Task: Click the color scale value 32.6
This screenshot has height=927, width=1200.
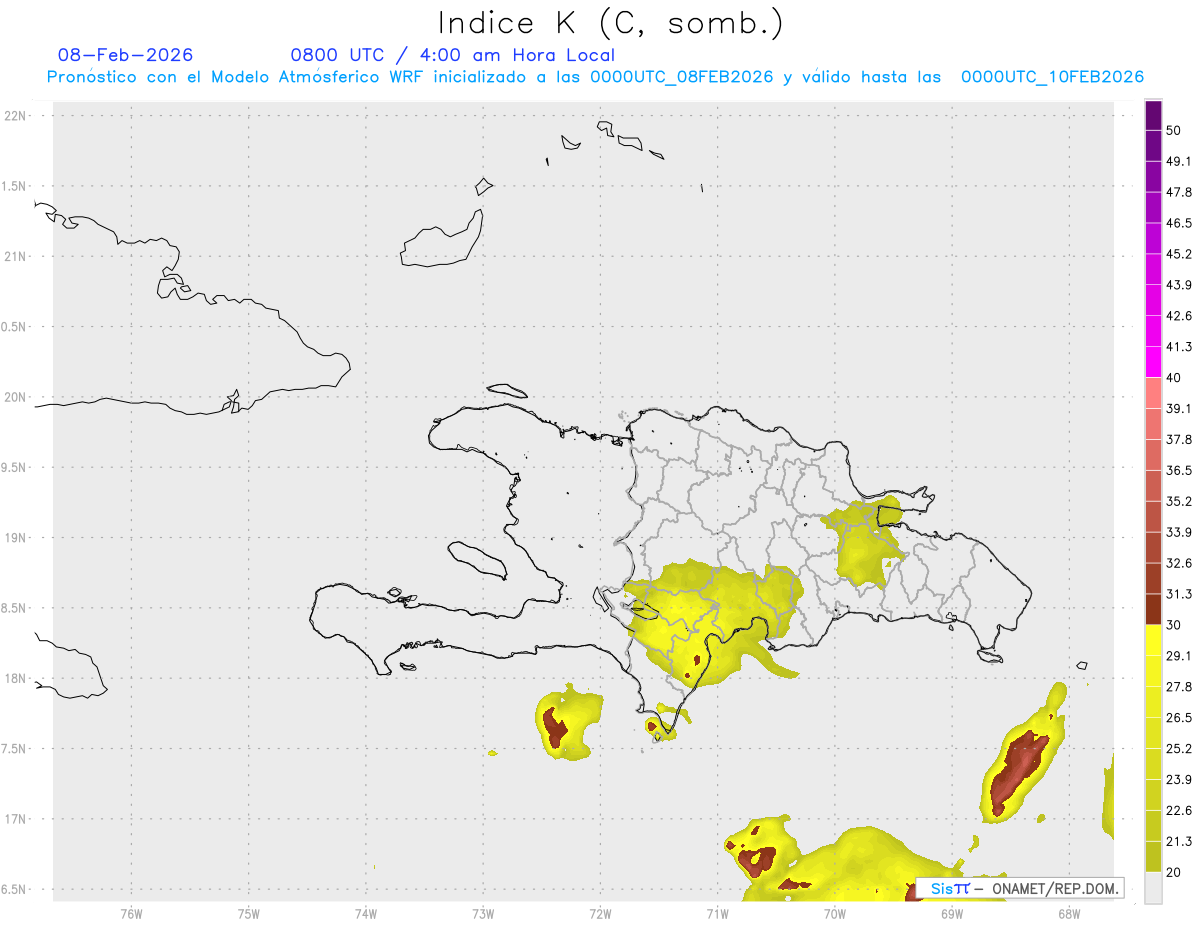Action: click(1179, 564)
